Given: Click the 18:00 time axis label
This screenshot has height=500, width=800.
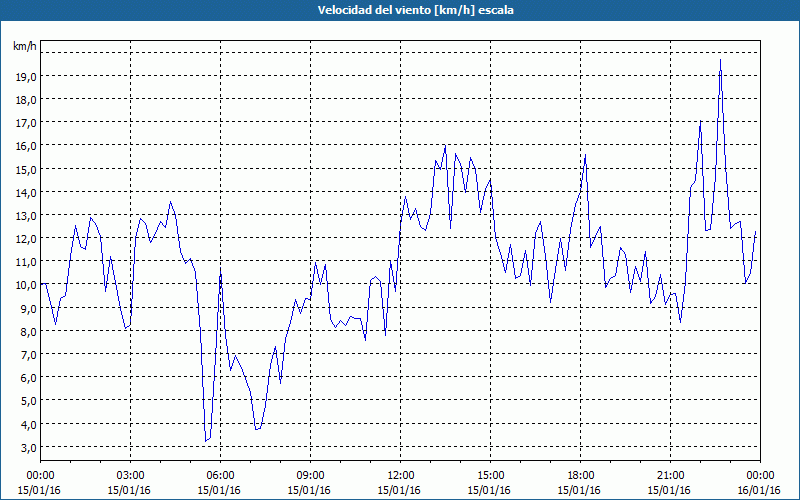Looking at the screenshot, I should click(581, 476).
